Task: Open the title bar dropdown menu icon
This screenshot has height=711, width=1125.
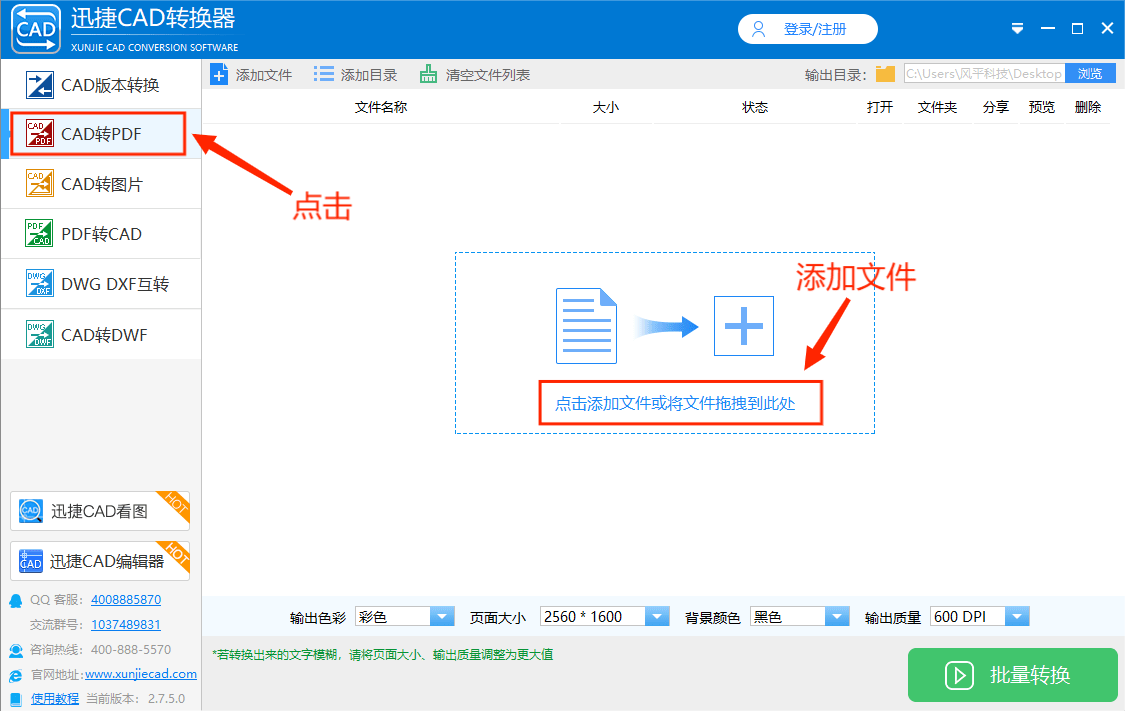Action: point(1017,29)
